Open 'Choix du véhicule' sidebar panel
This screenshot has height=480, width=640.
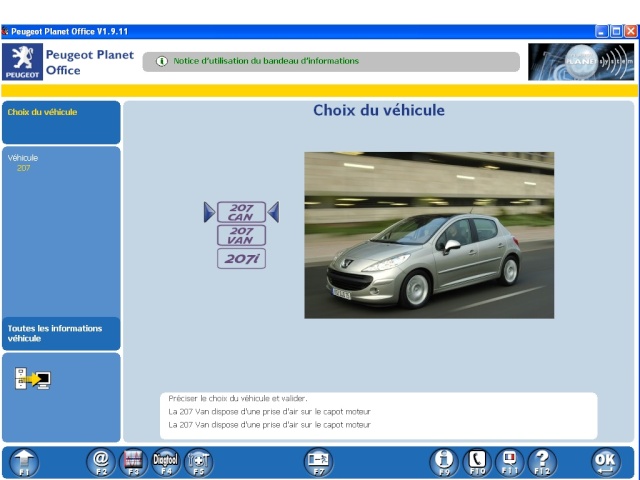click(x=61, y=122)
